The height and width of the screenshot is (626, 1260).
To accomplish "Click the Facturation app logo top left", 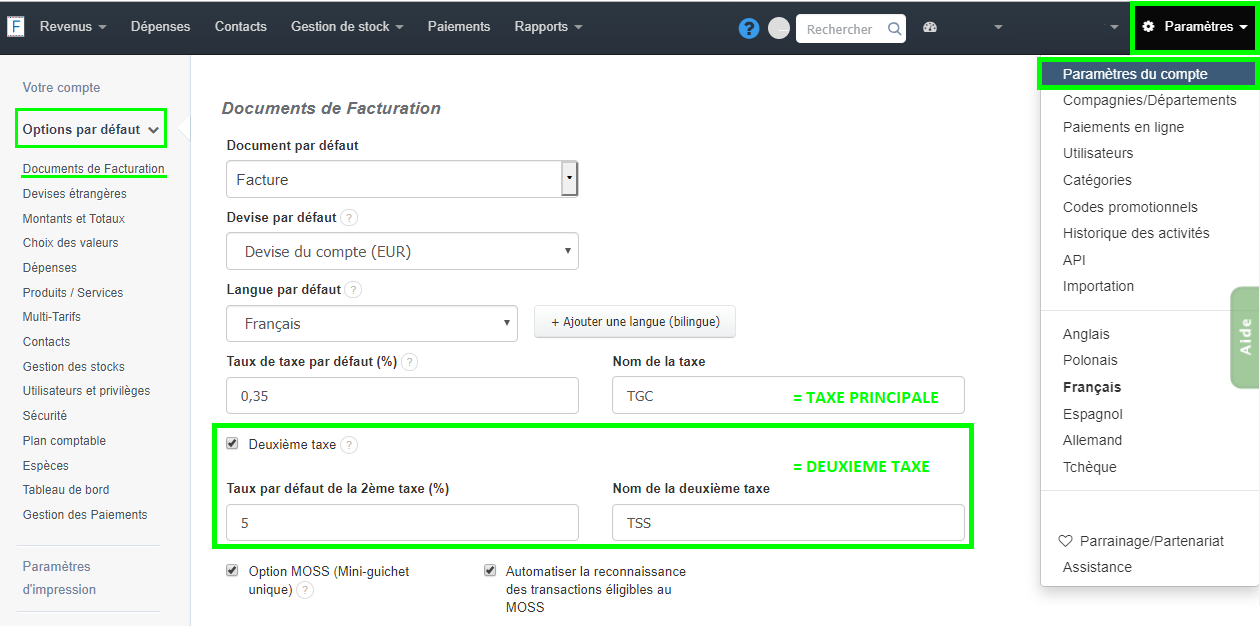I will pyautogui.click(x=16, y=25).
